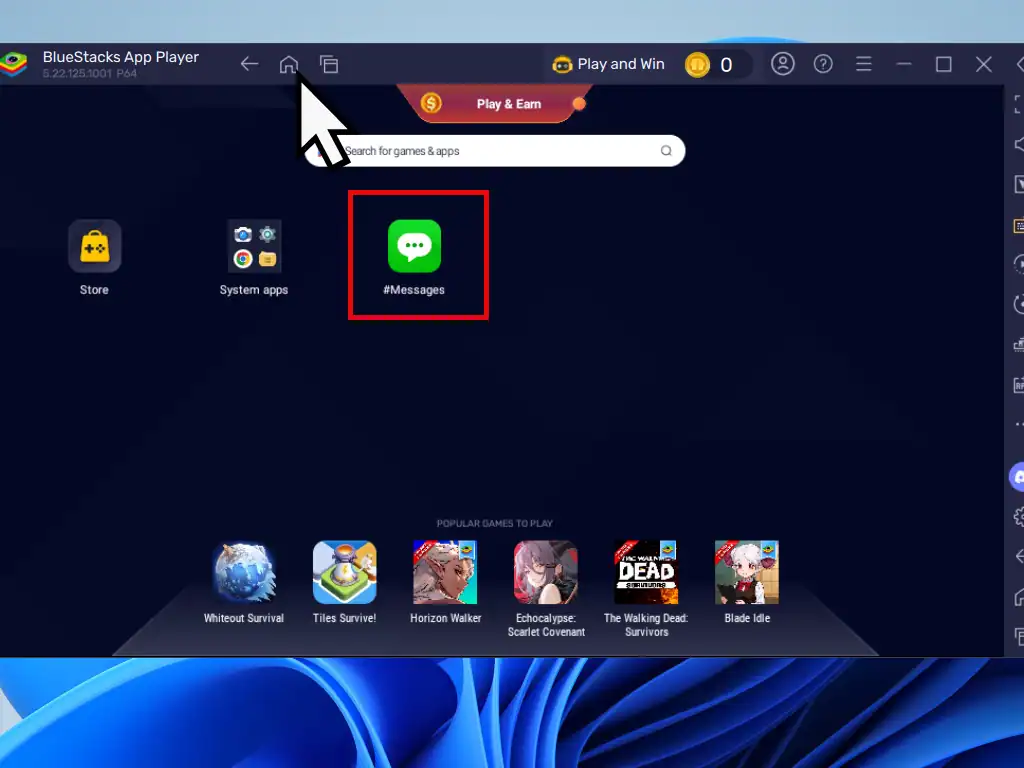The image size is (1024, 768).
Task: Launch Tiles Survive! game
Action: click(x=345, y=573)
